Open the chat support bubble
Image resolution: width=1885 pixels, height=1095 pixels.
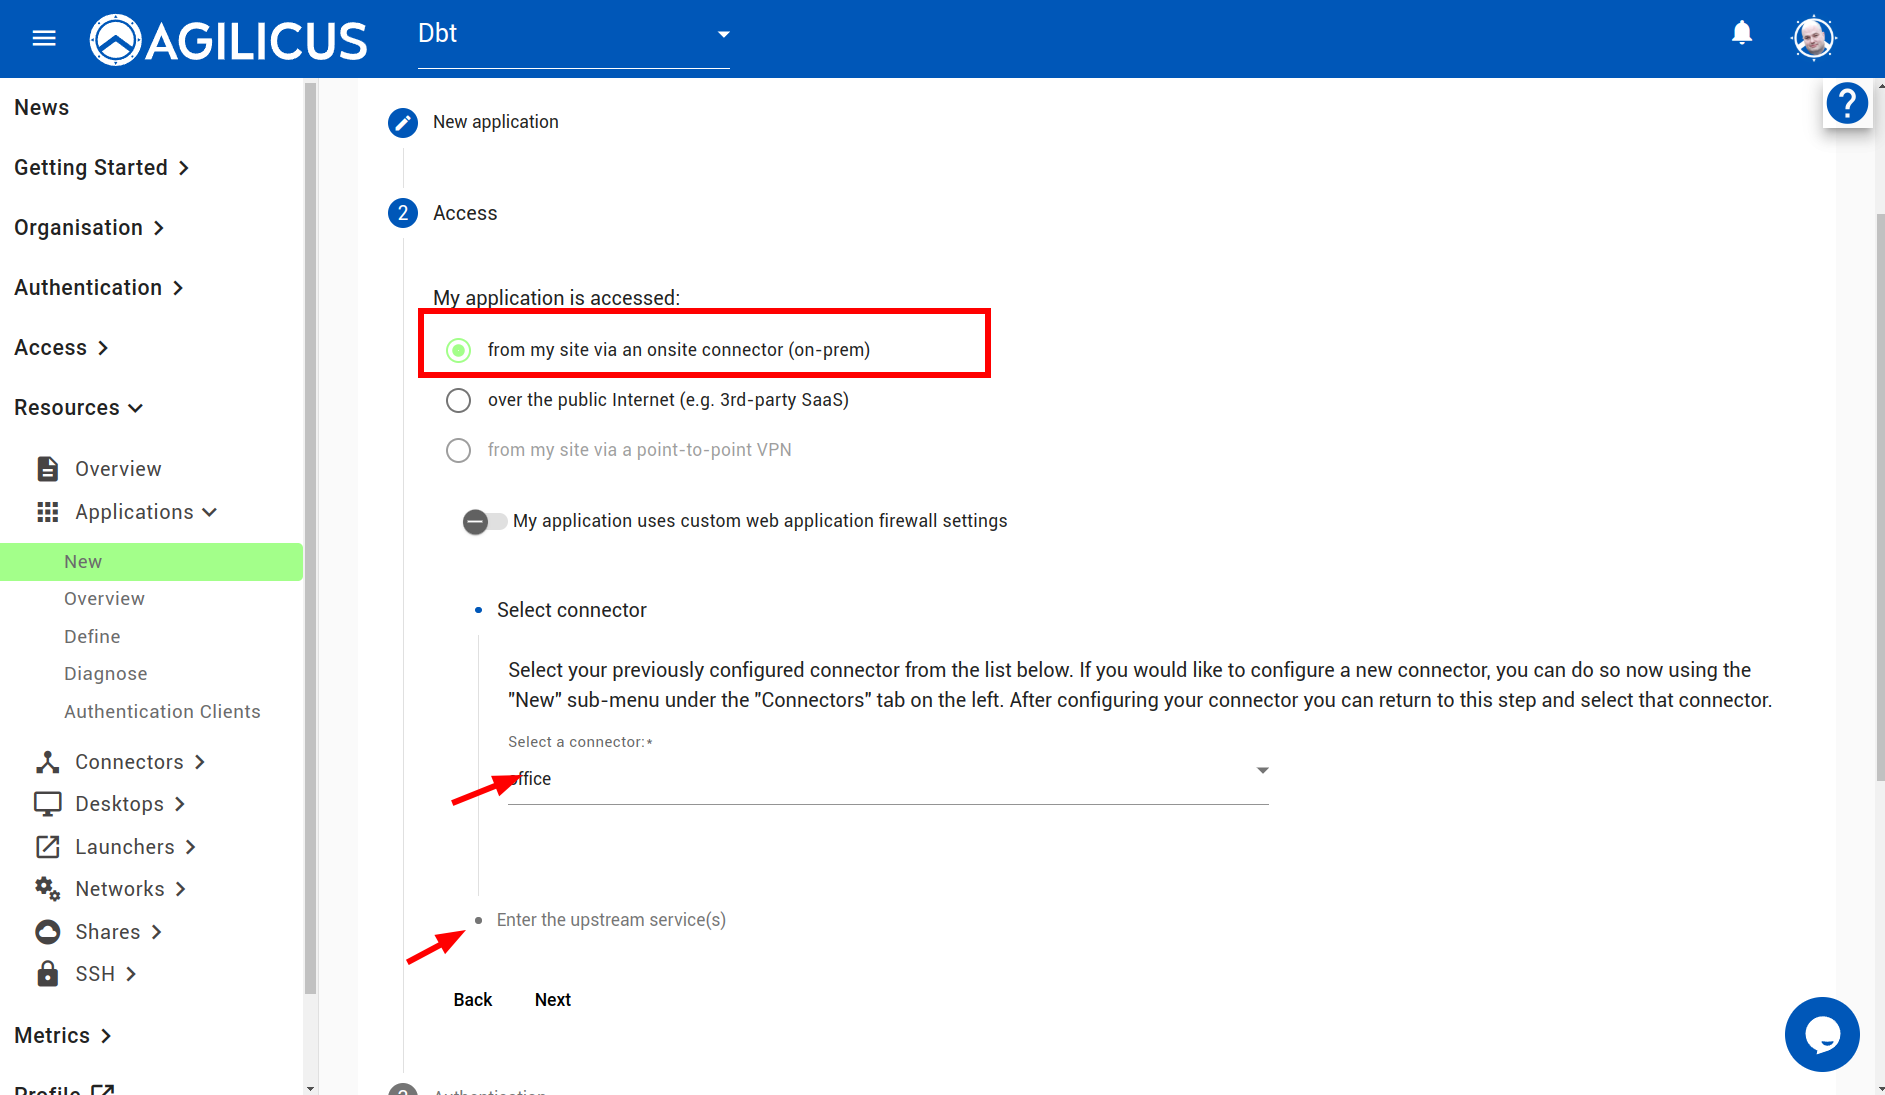click(x=1821, y=1034)
